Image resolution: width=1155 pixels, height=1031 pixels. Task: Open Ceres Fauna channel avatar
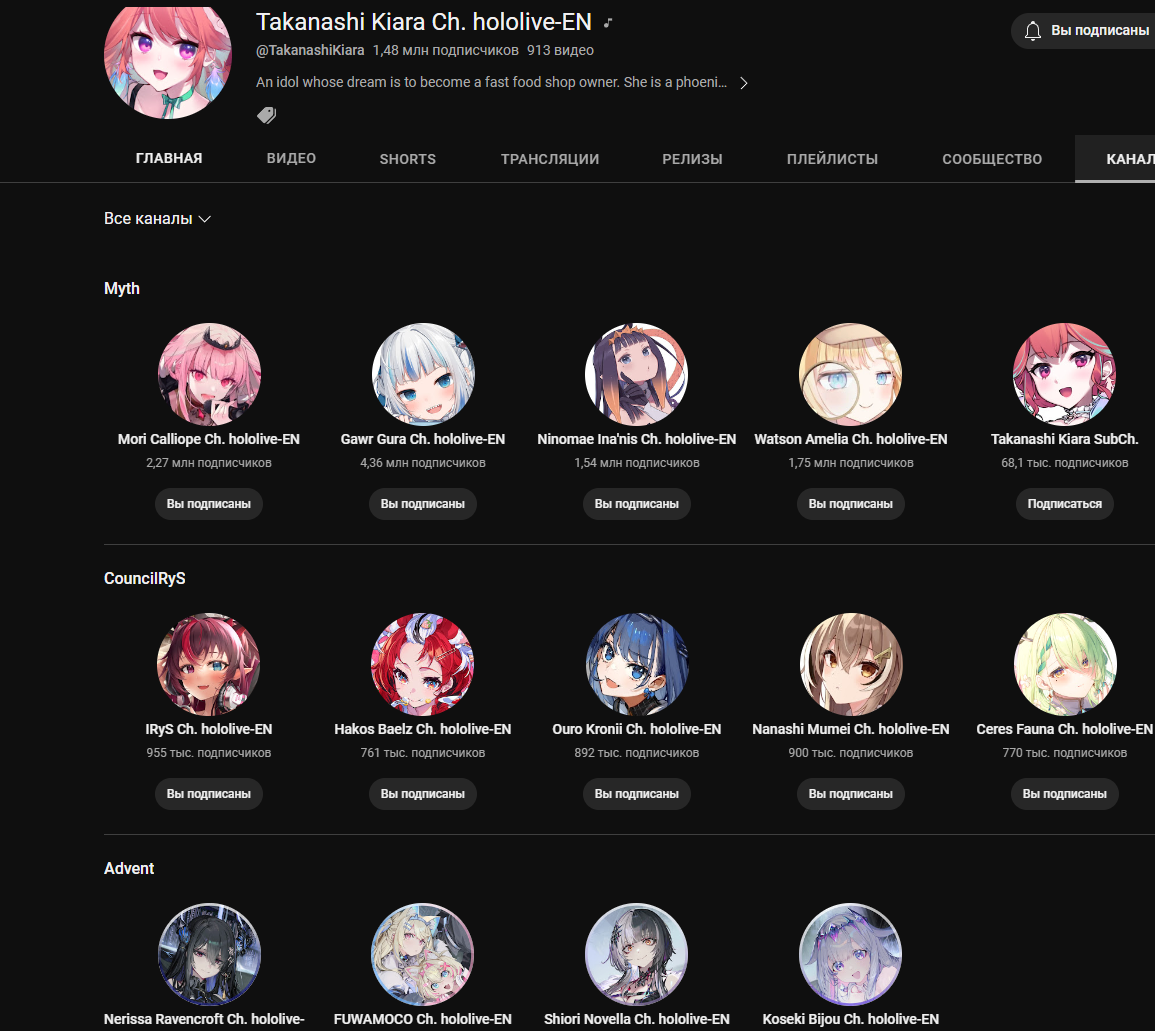point(1064,664)
